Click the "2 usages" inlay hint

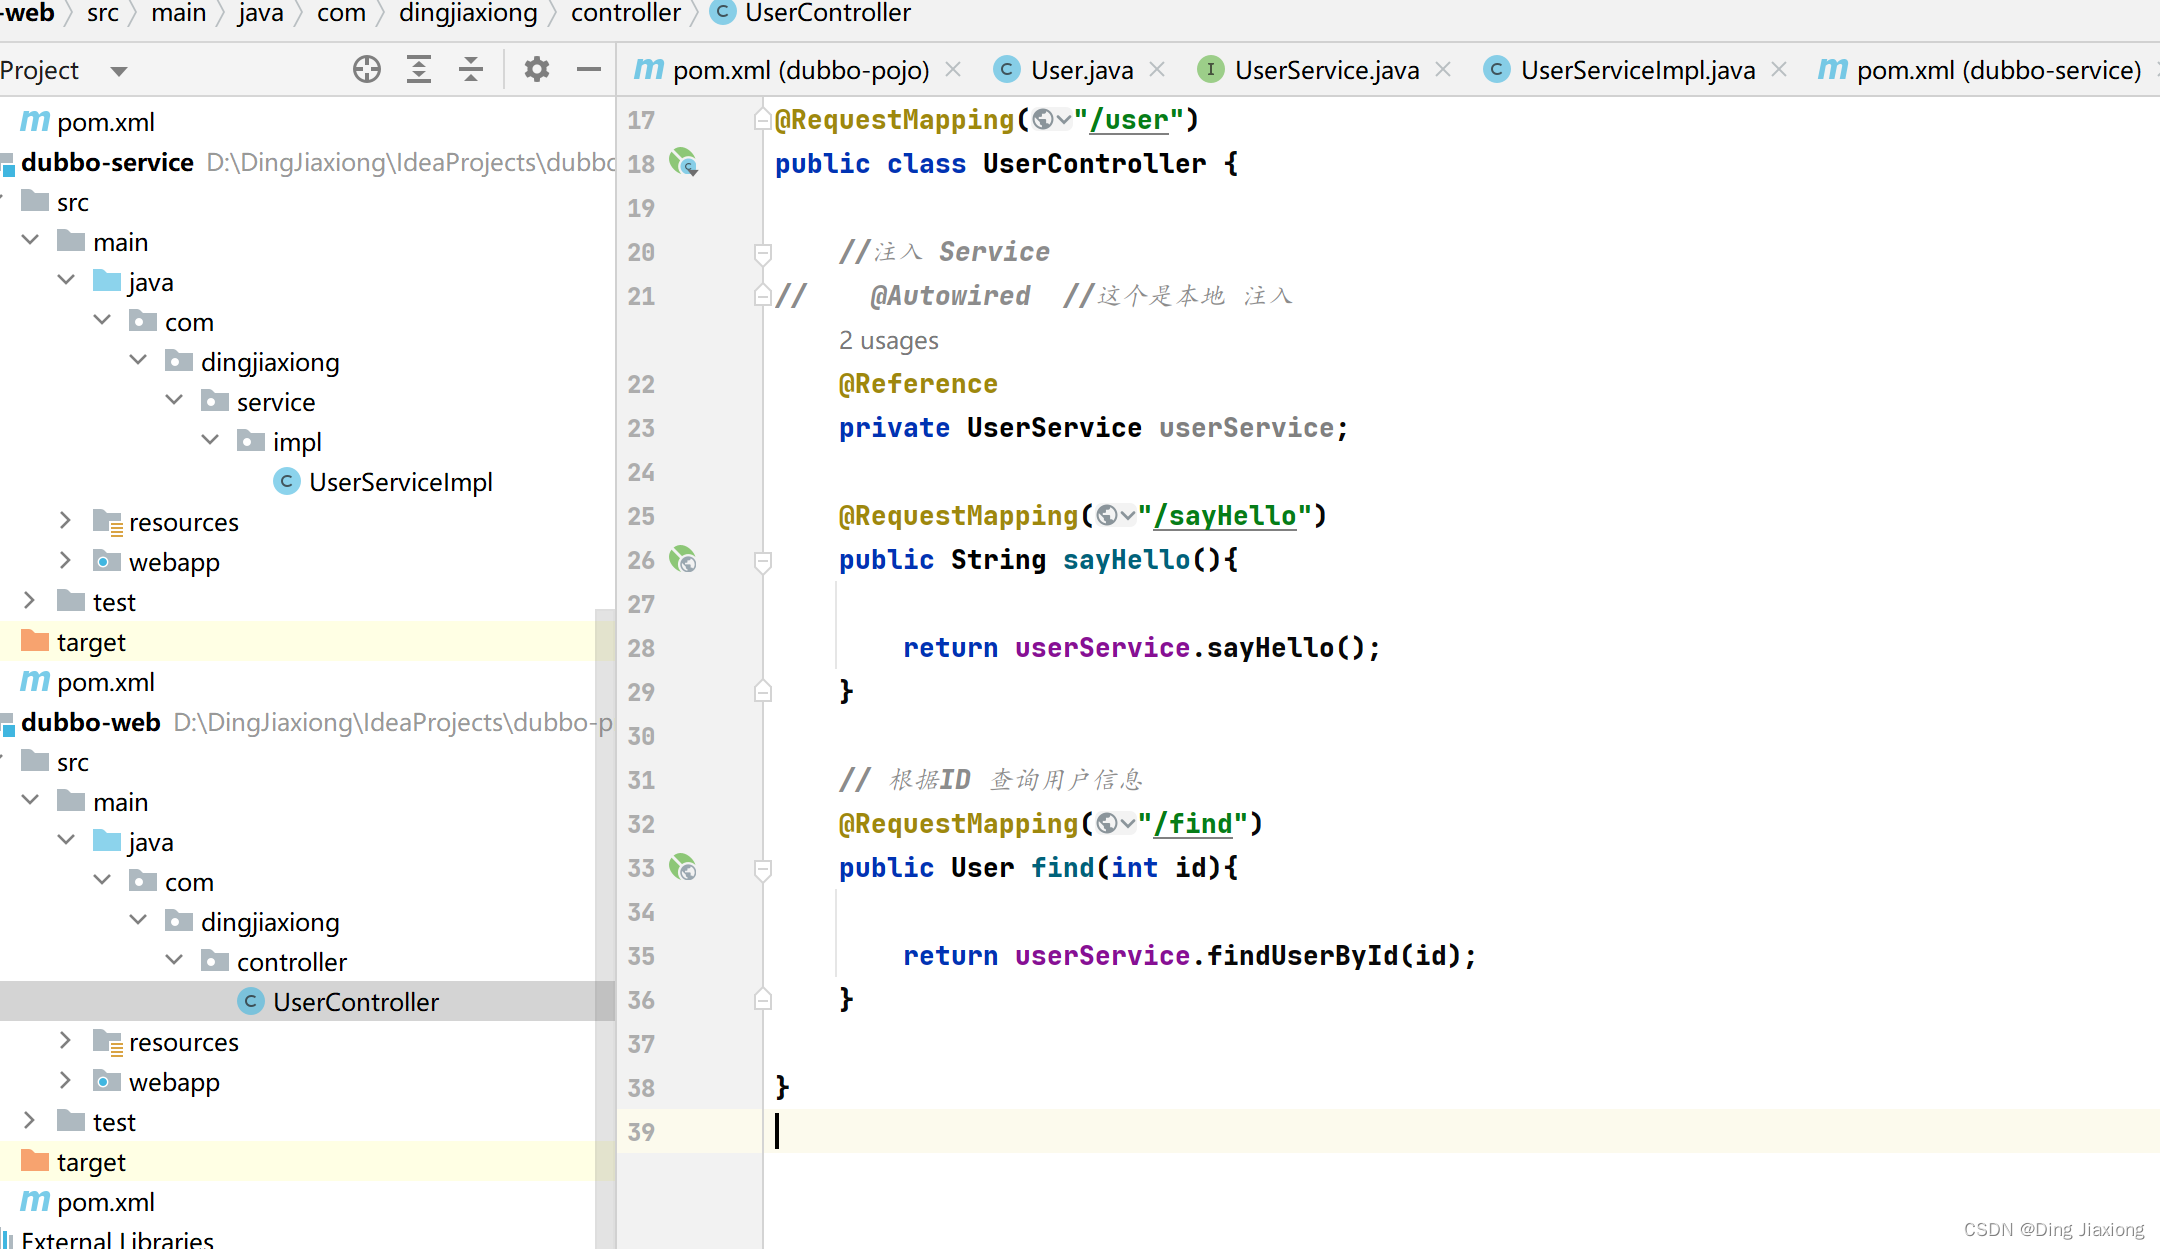pos(889,341)
